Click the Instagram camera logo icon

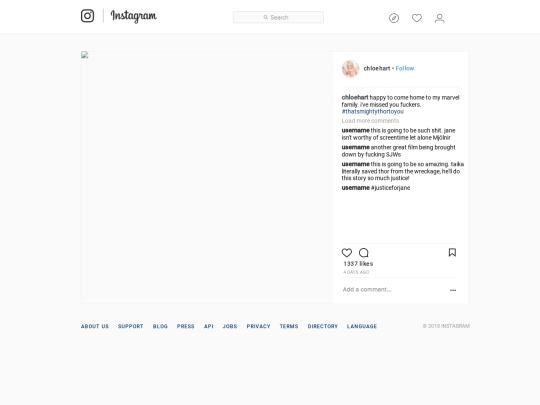point(87,16)
